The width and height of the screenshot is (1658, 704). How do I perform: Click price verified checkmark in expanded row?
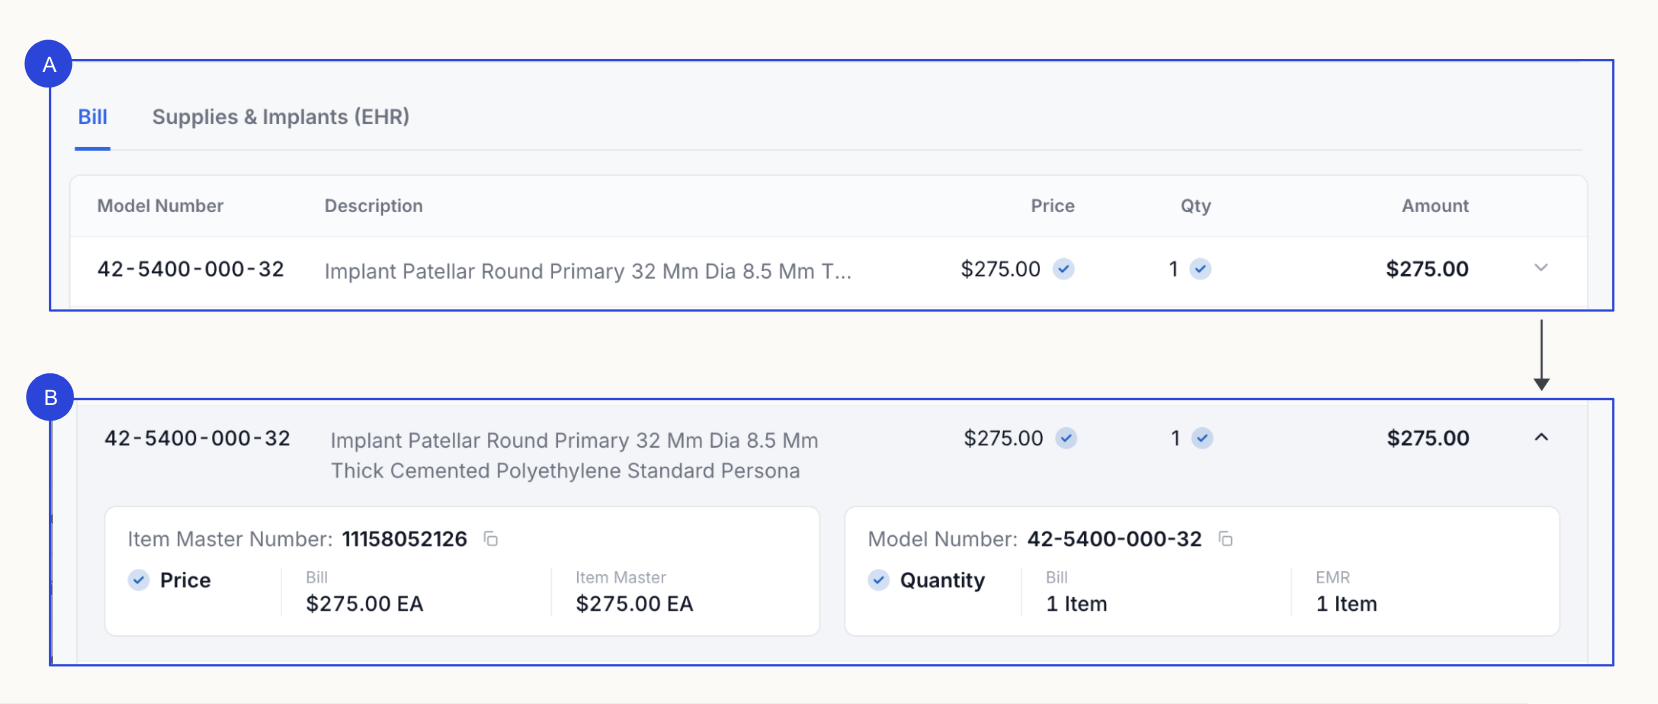1067,438
